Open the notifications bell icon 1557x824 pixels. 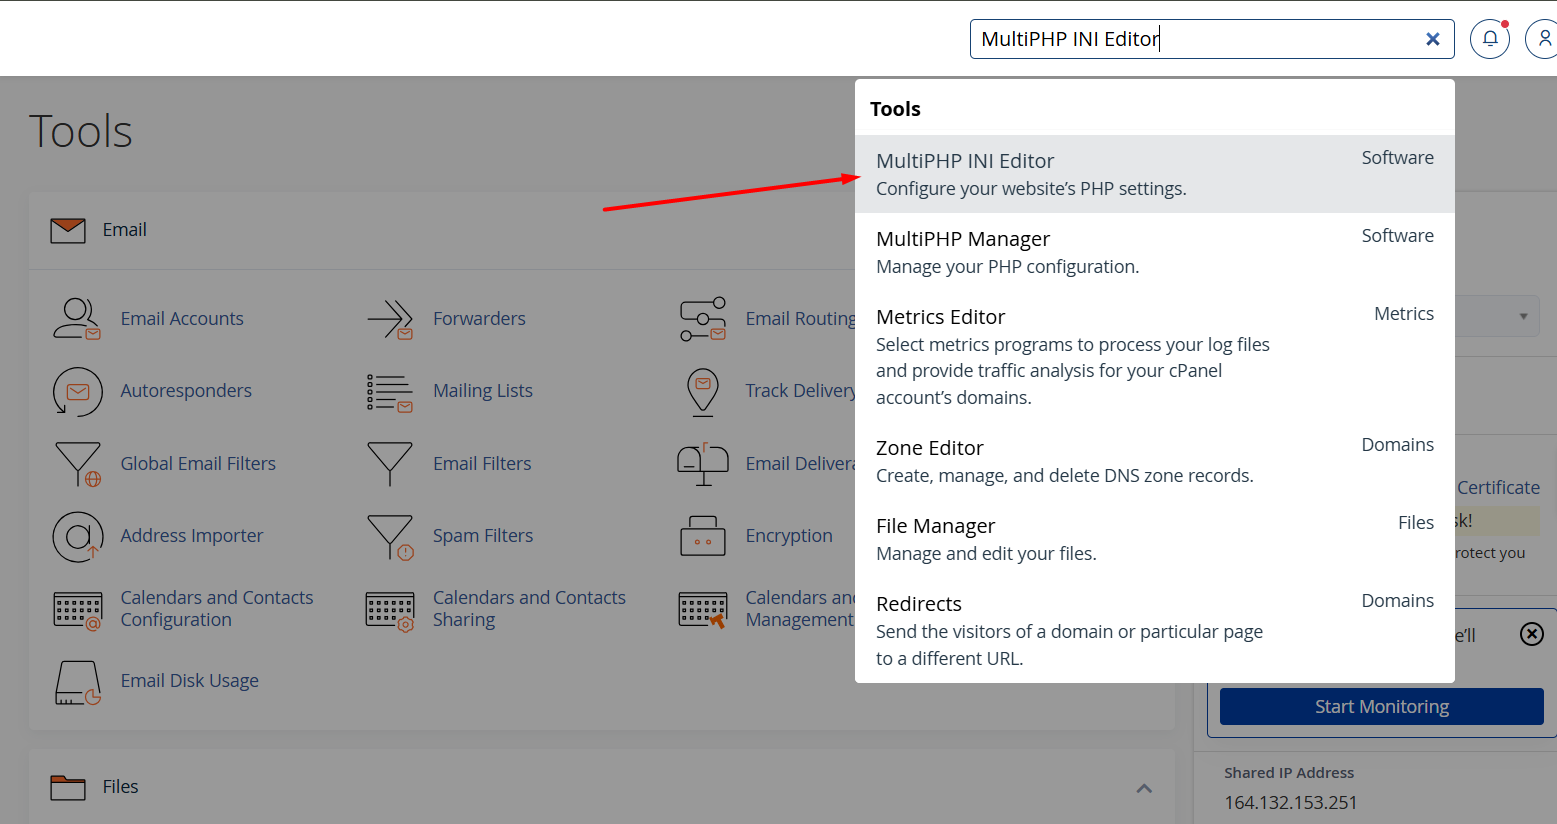pos(1489,39)
